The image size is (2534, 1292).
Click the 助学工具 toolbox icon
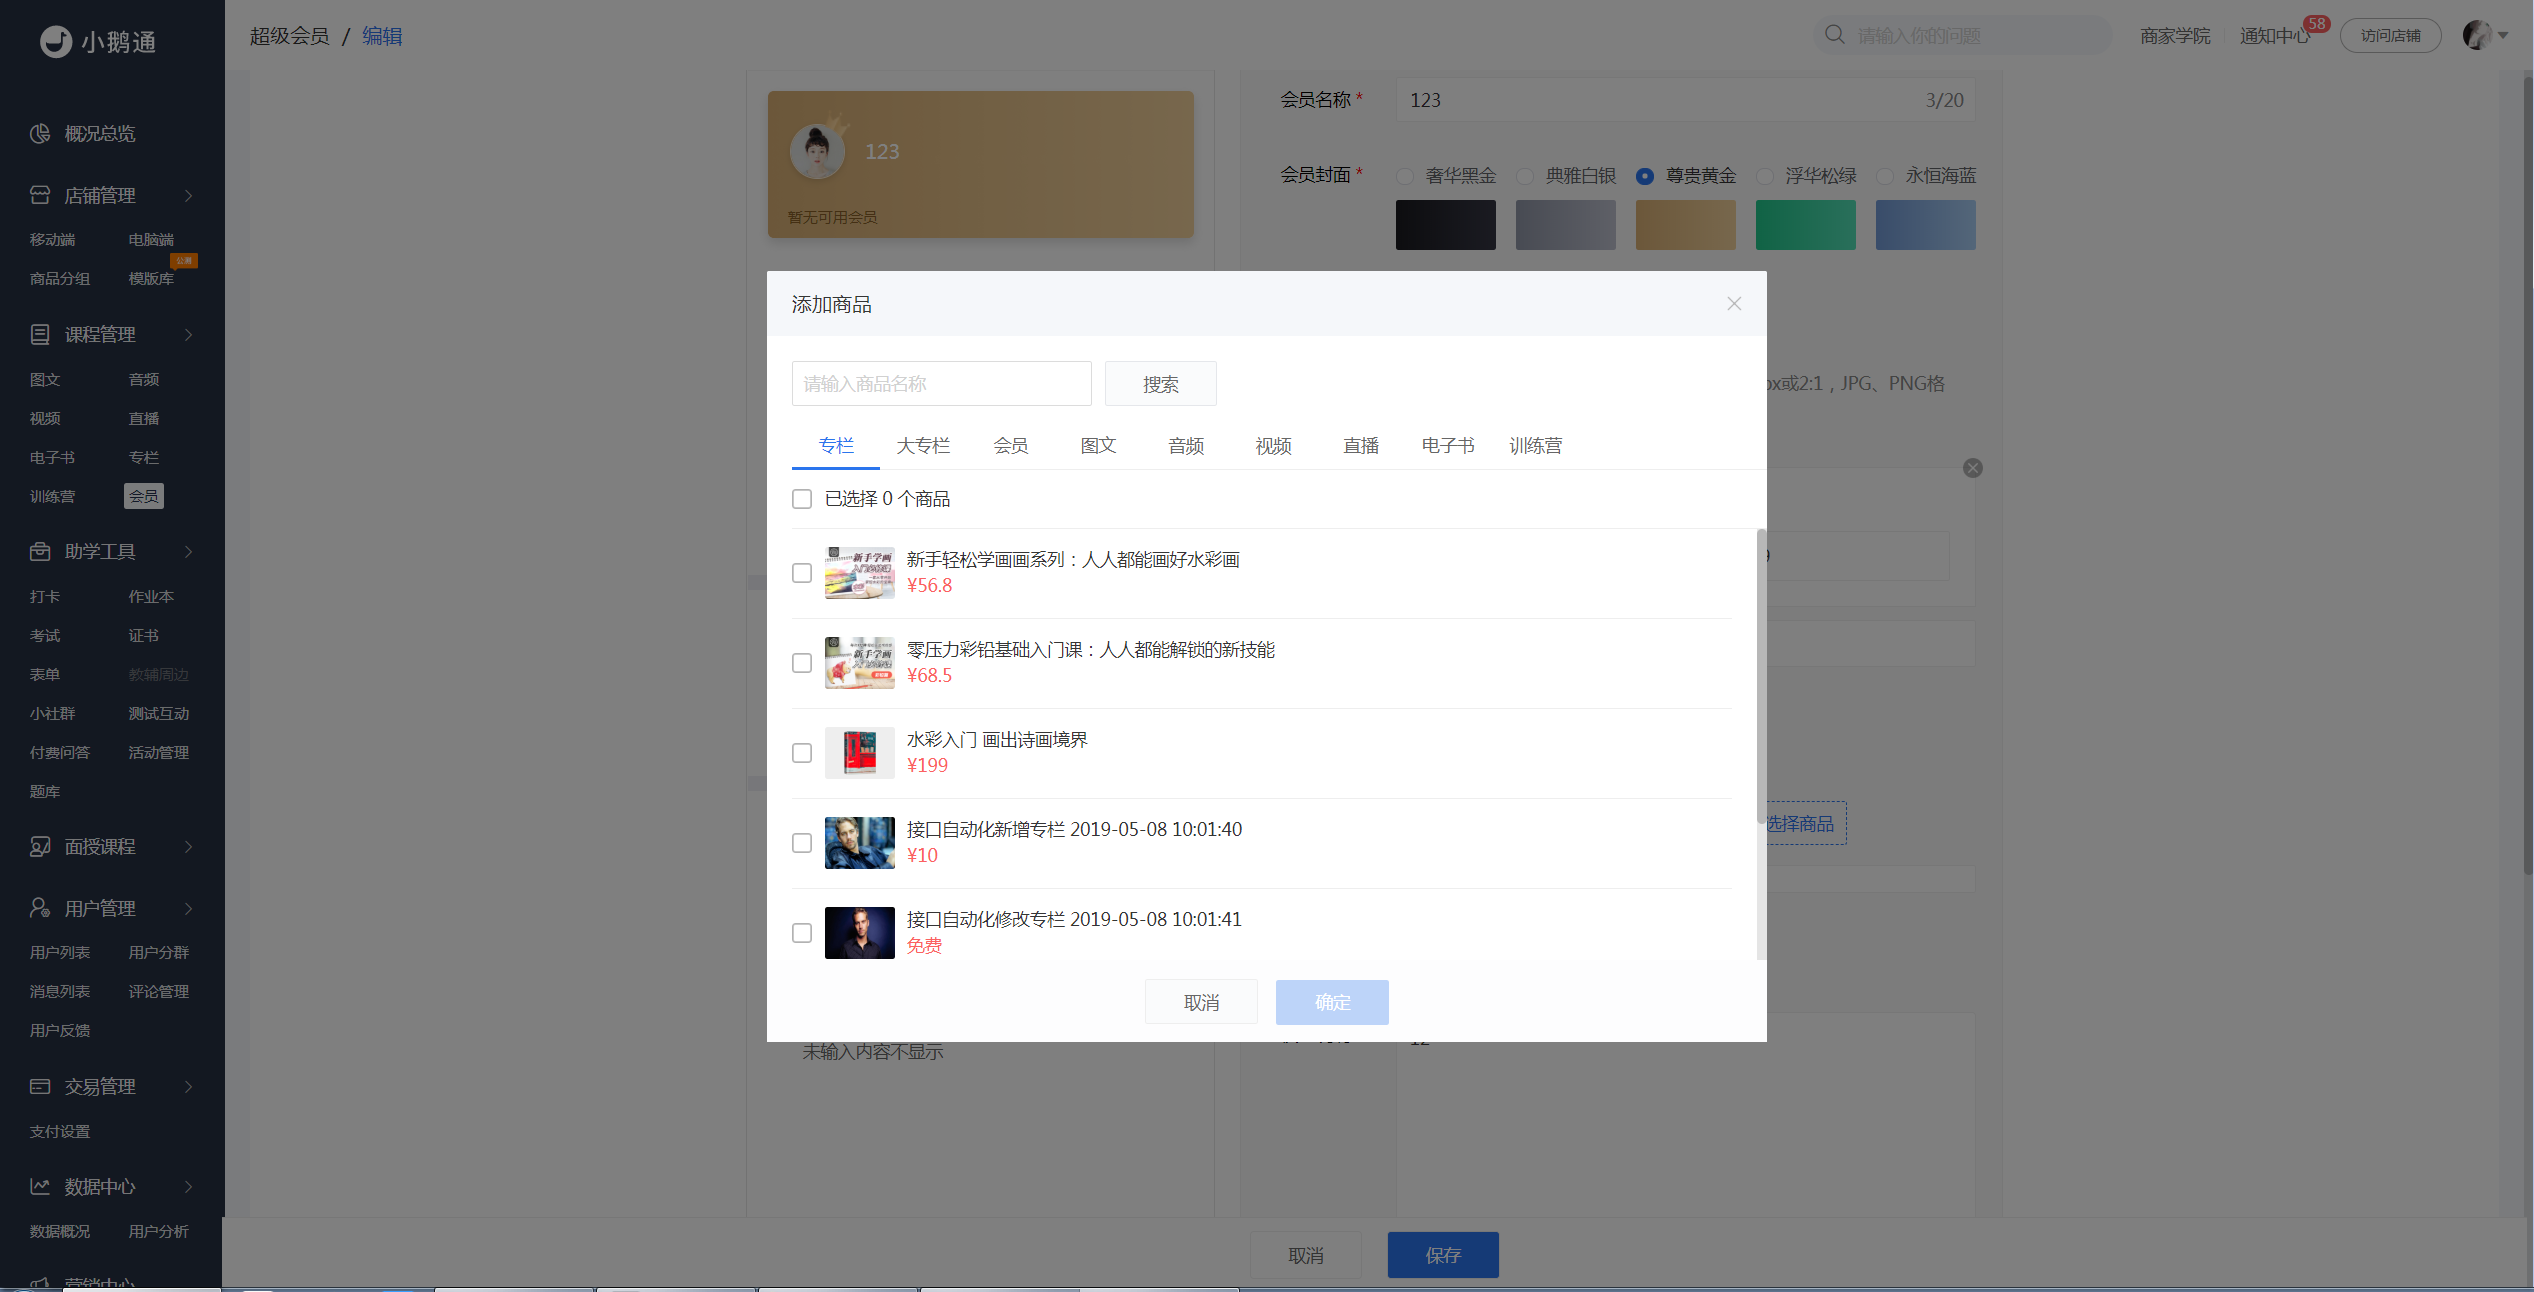tap(40, 551)
